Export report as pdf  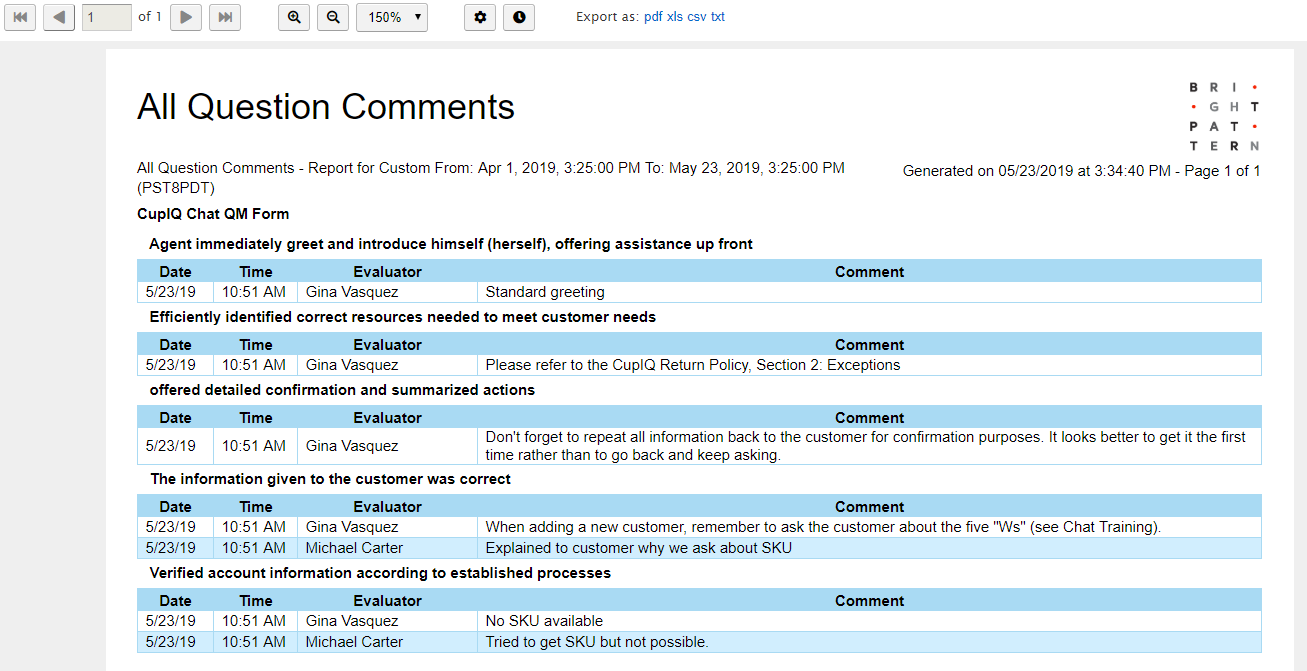point(653,17)
